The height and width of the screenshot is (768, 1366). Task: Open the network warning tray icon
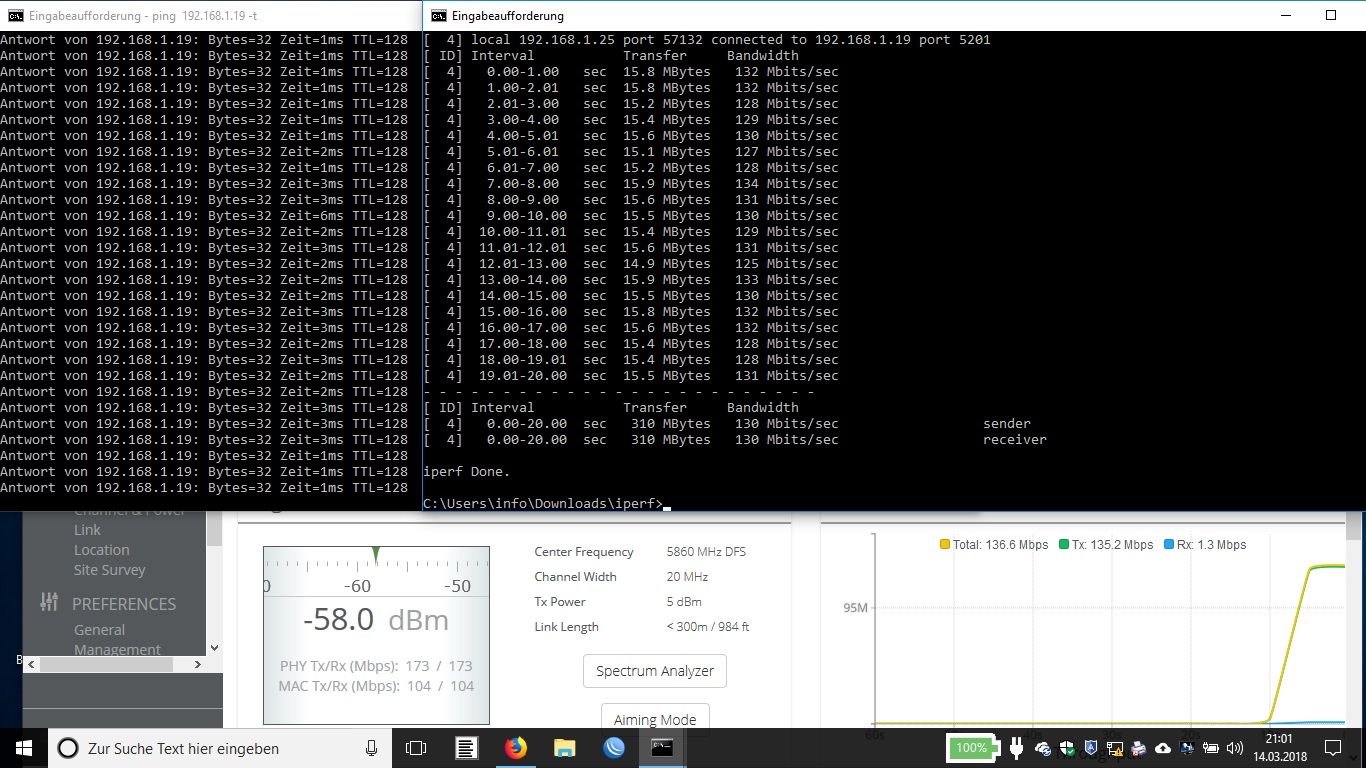pos(1114,748)
